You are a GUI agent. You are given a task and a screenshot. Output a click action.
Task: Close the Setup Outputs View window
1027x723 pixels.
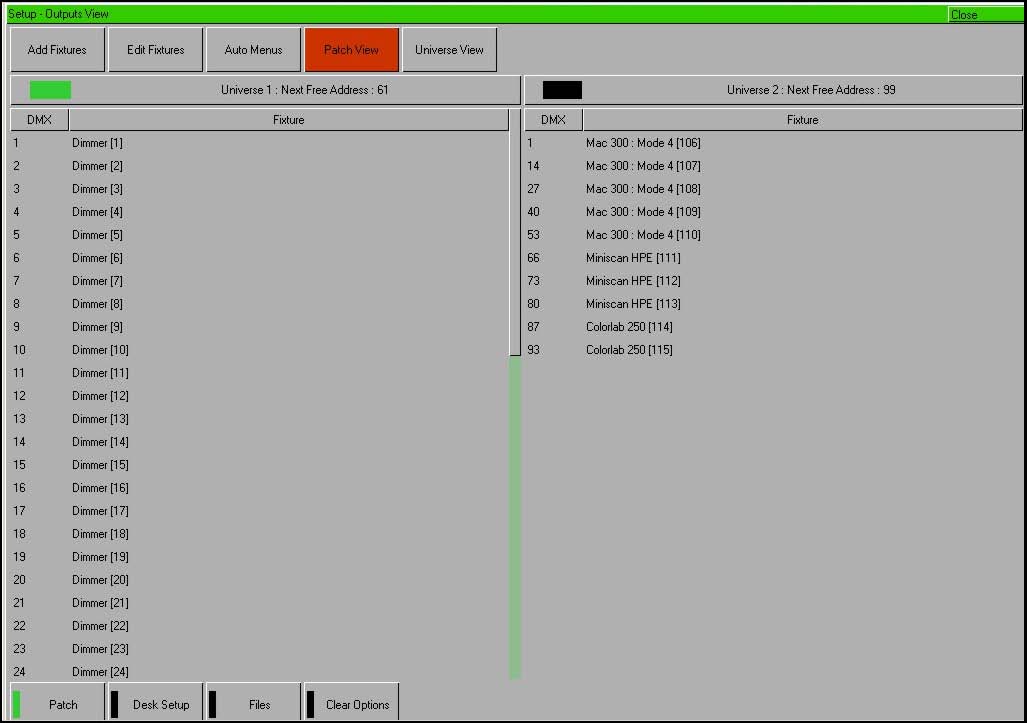(985, 14)
